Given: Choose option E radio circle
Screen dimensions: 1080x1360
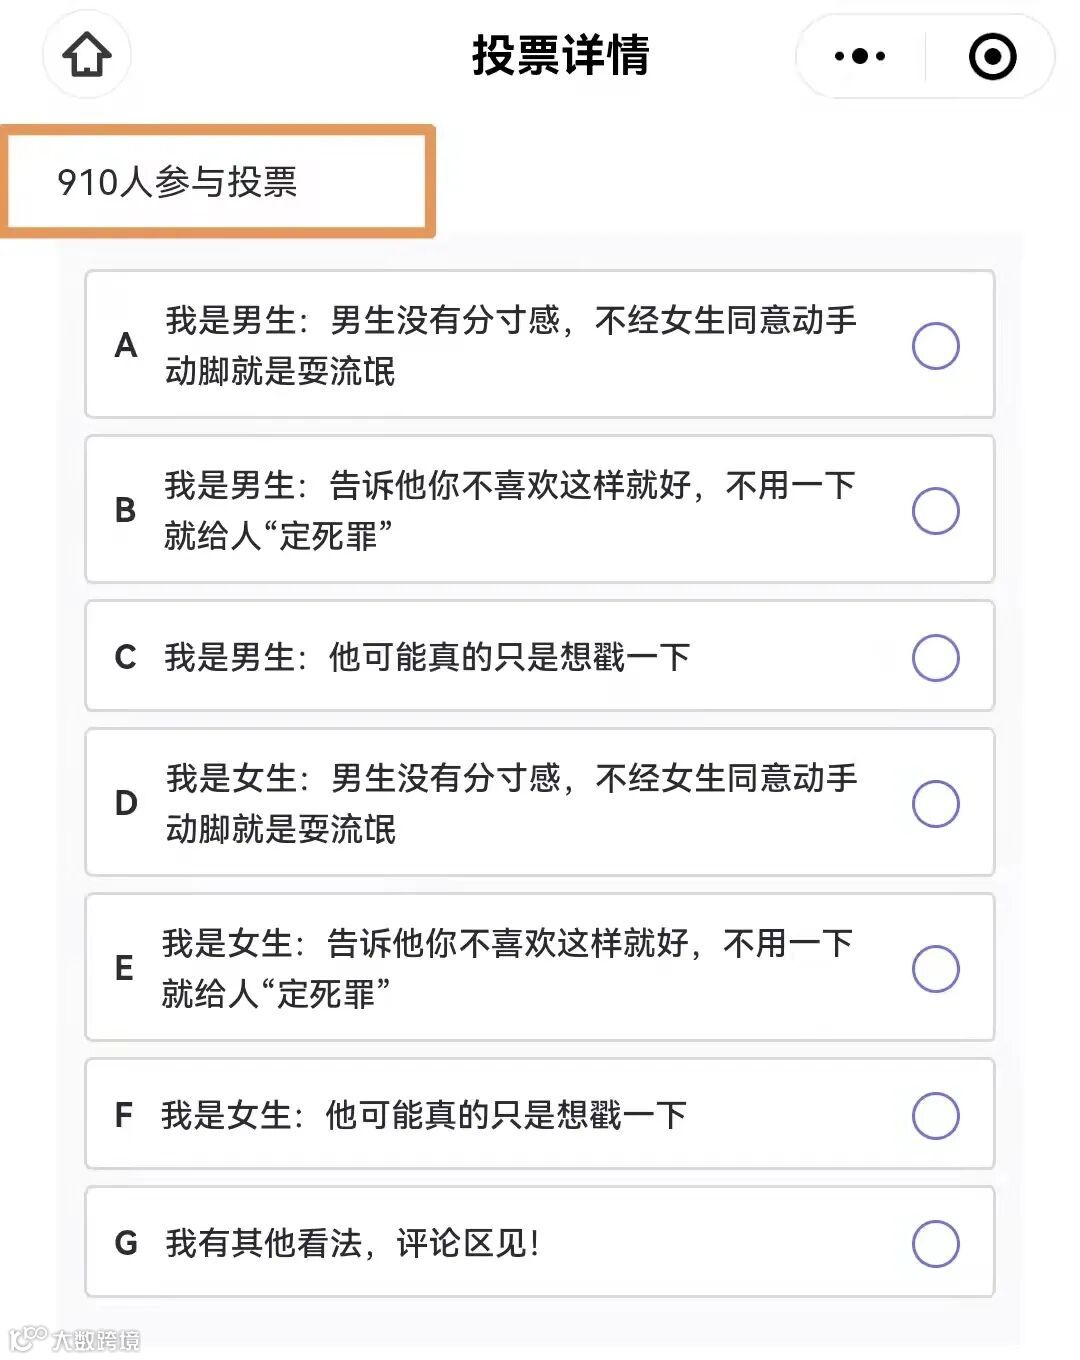Looking at the screenshot, I should [936, 969].
